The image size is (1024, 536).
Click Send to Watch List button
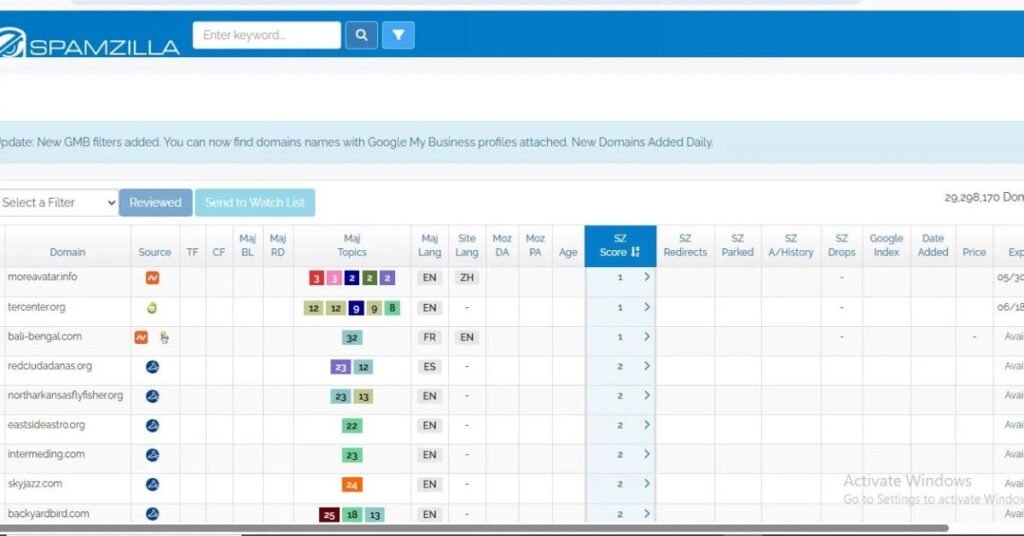tap(255, 202)
